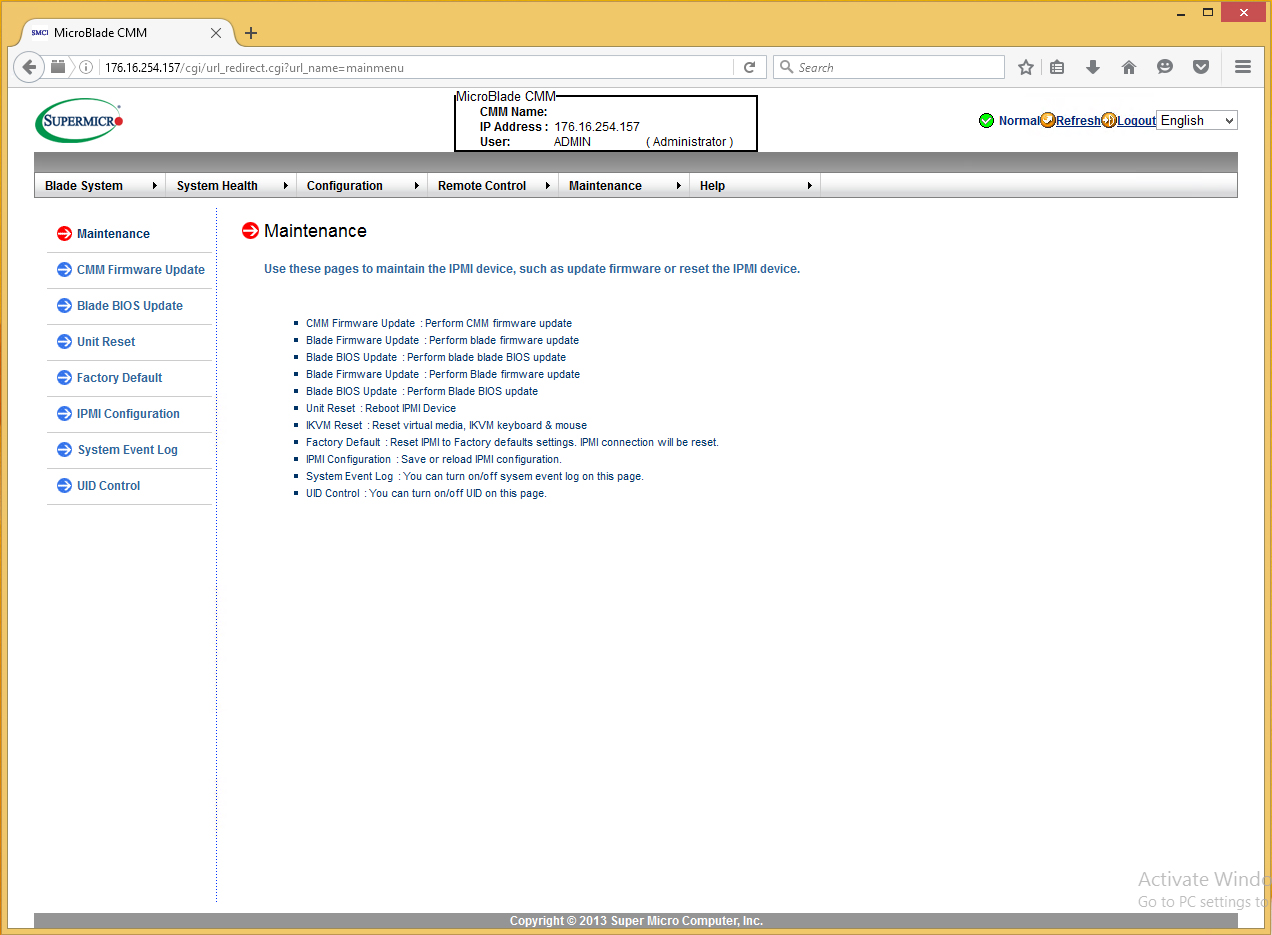Close the MicroBlade CMM tab
1272x935 pixels.
[216, 33]
